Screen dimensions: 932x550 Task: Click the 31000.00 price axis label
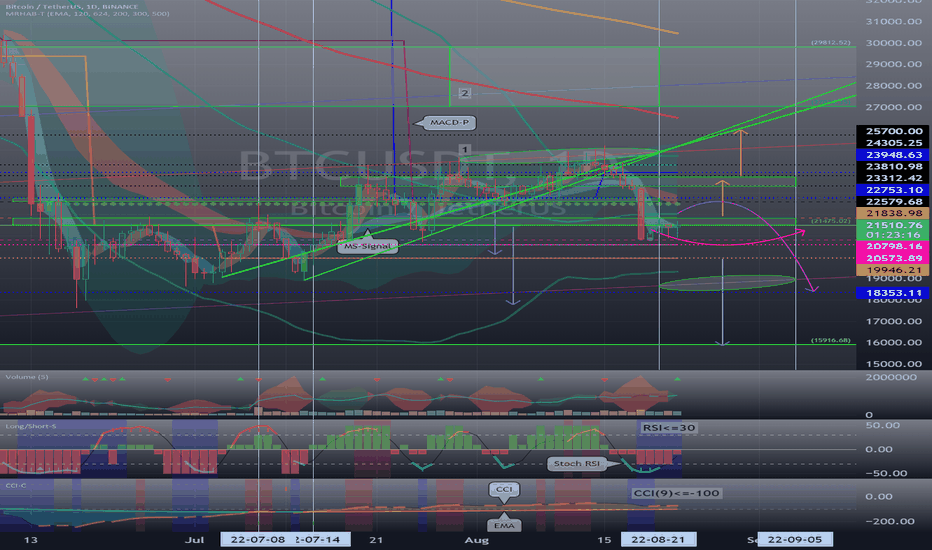click(x=894, y=21)
